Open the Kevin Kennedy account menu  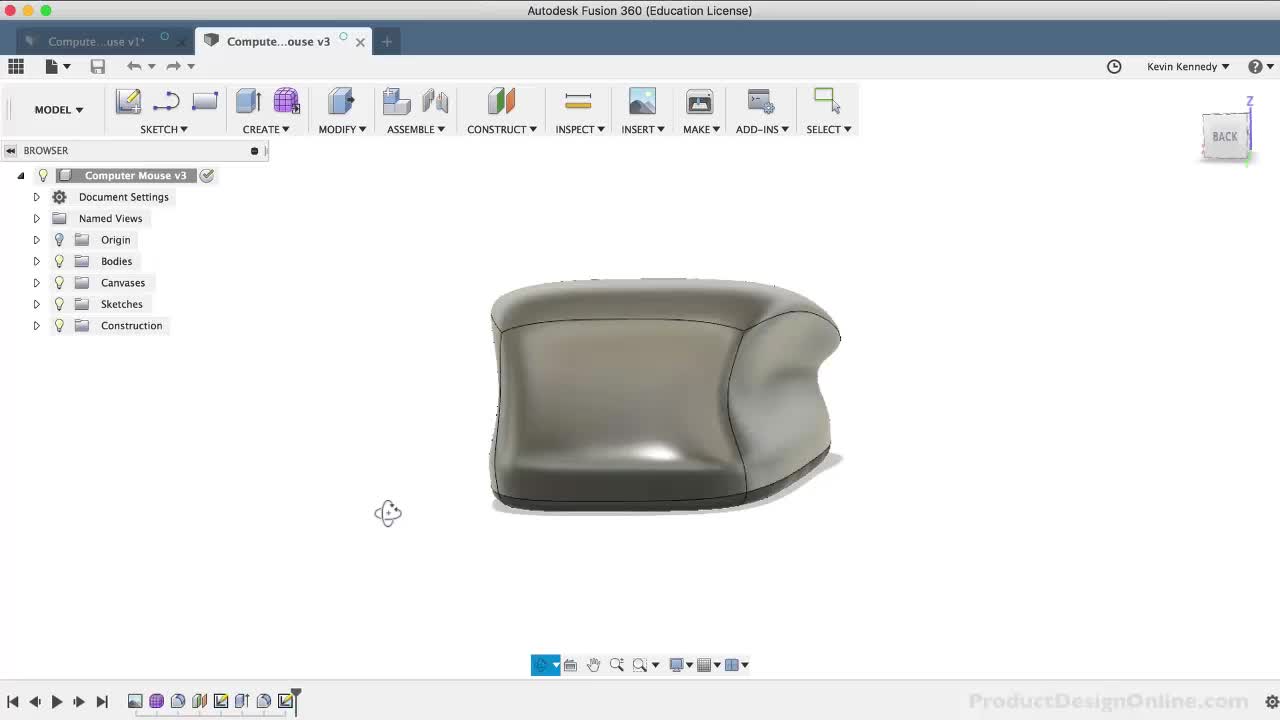coord(1187,66)
